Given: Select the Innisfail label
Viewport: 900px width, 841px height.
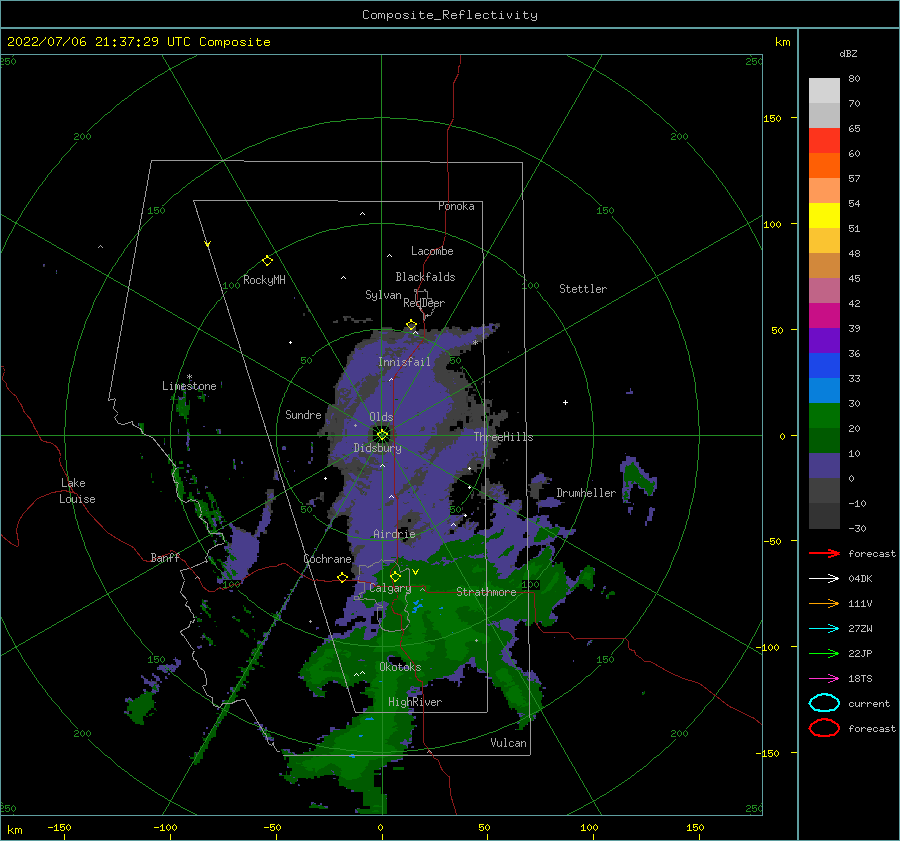Looking at the screenshot, I should [x=404, y=362].
